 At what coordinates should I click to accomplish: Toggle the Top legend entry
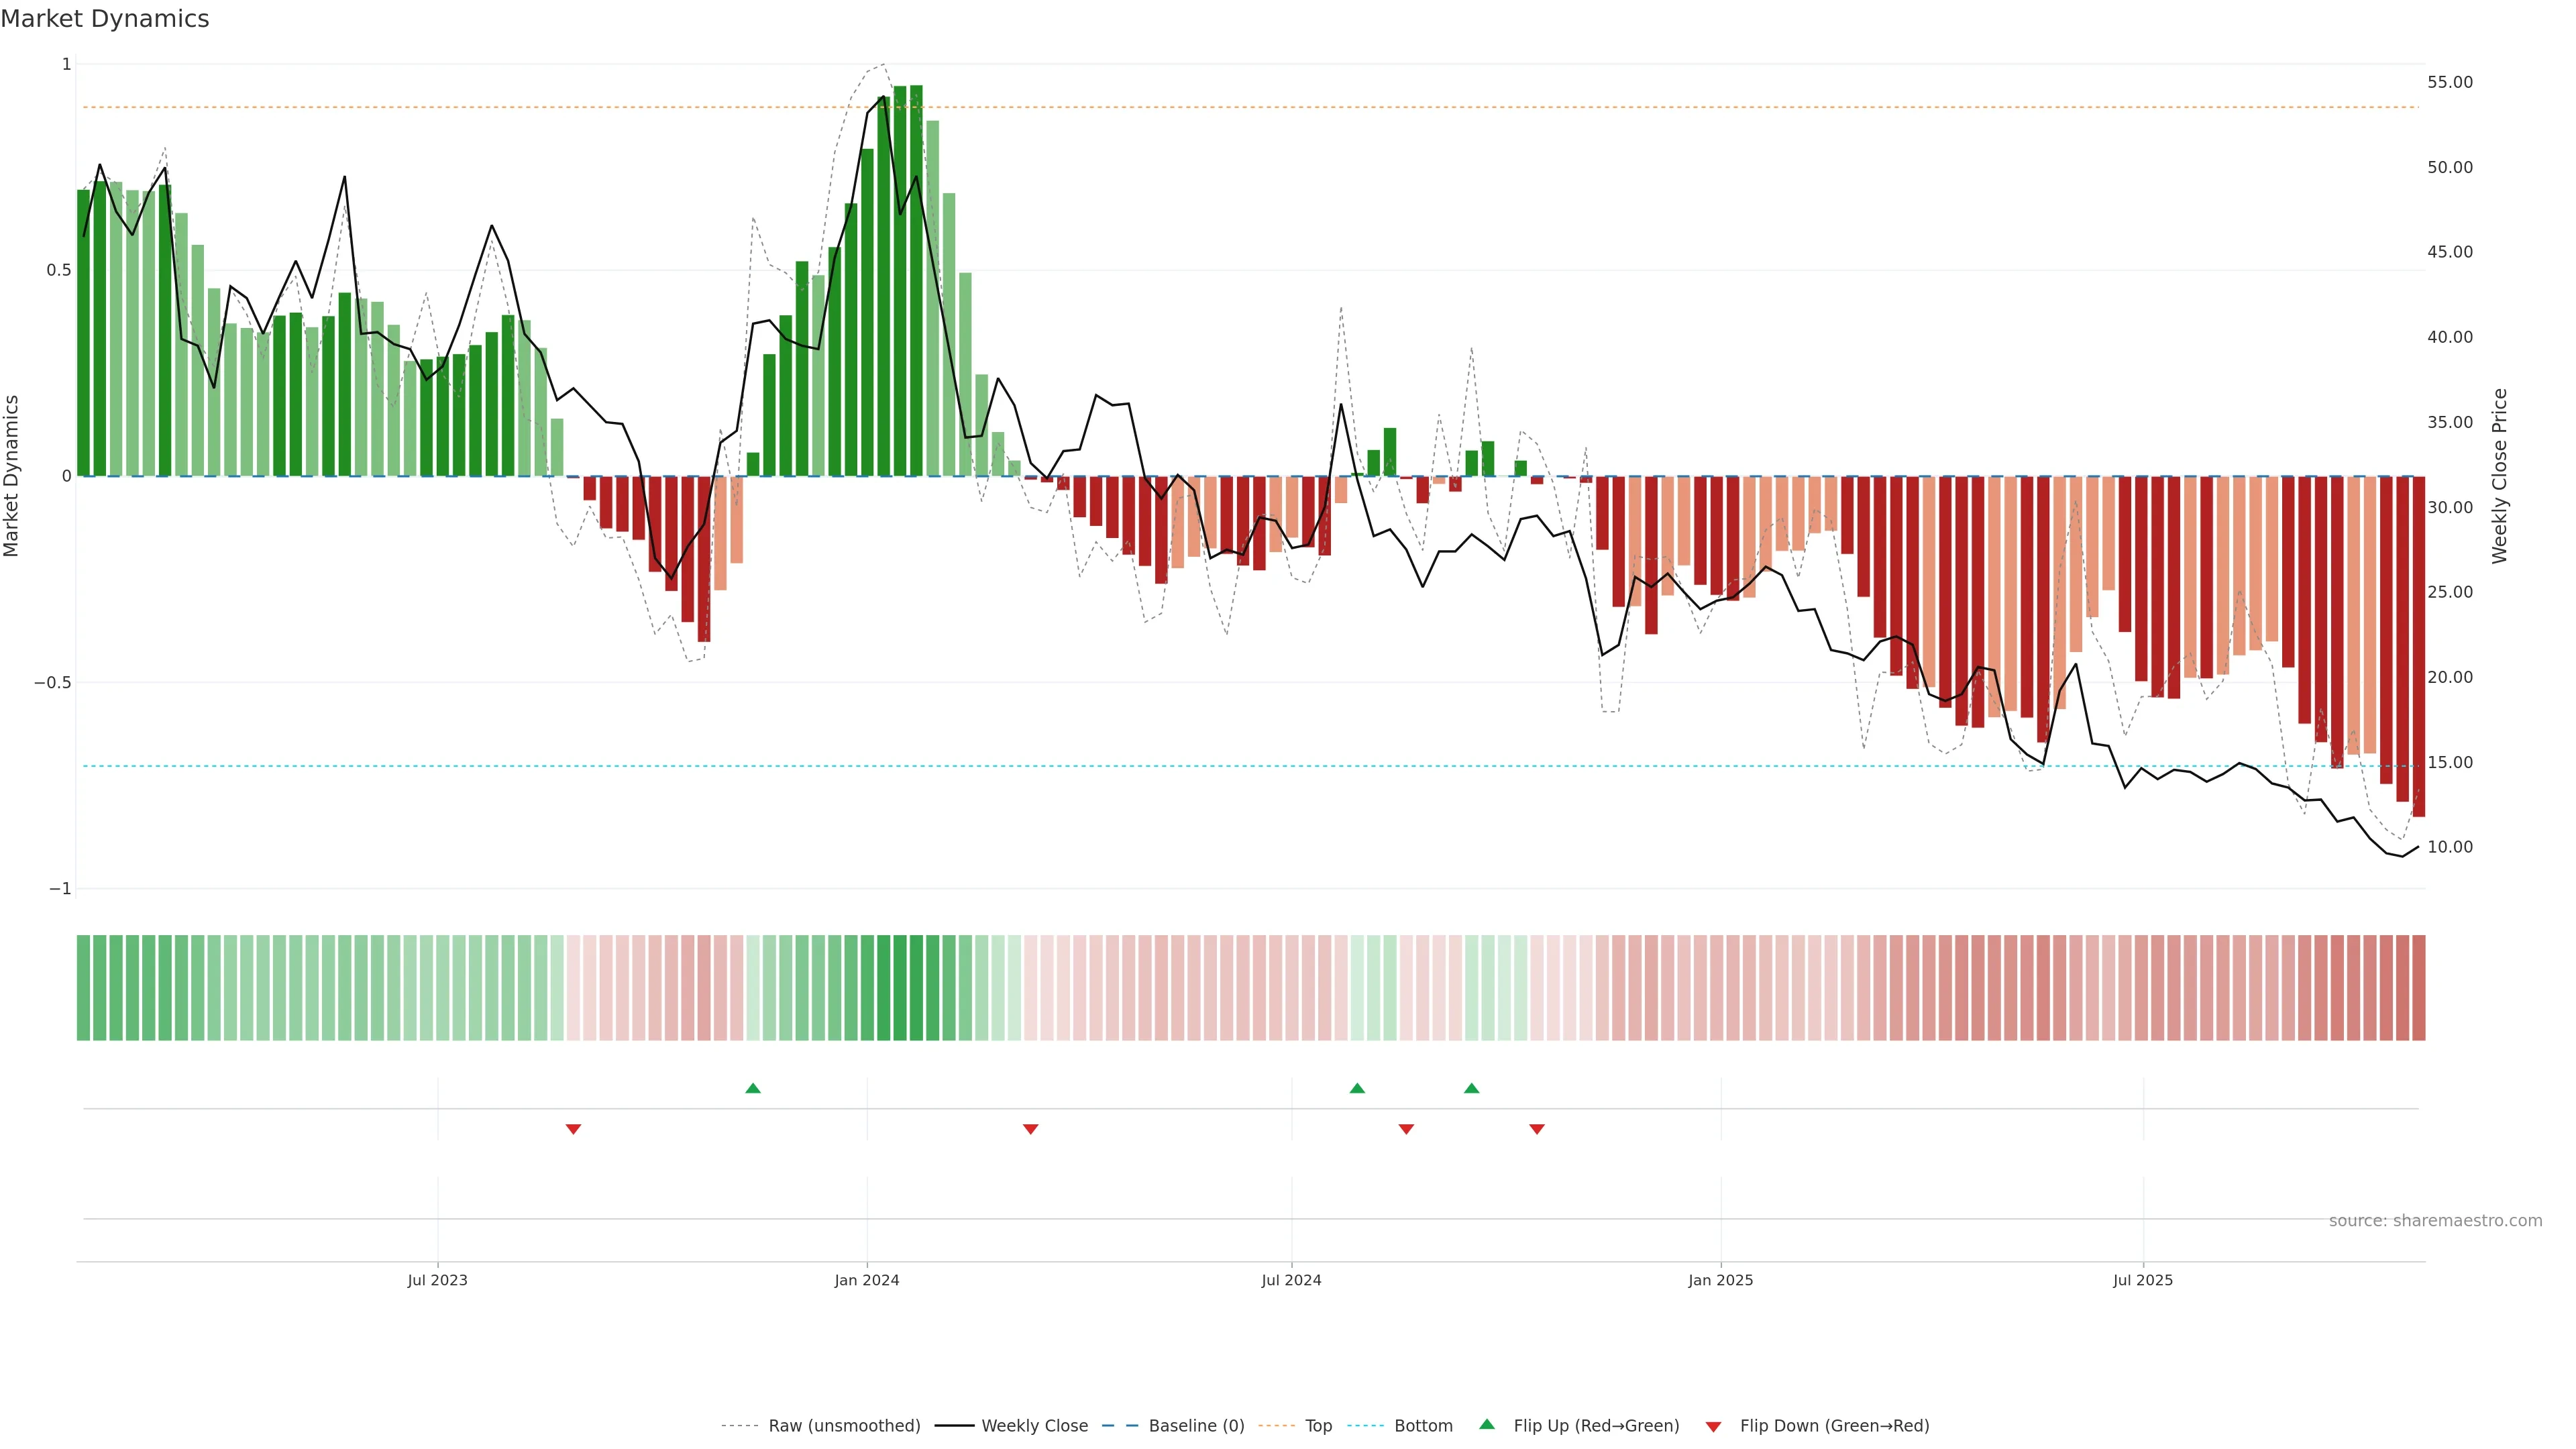point(1318,1426)
